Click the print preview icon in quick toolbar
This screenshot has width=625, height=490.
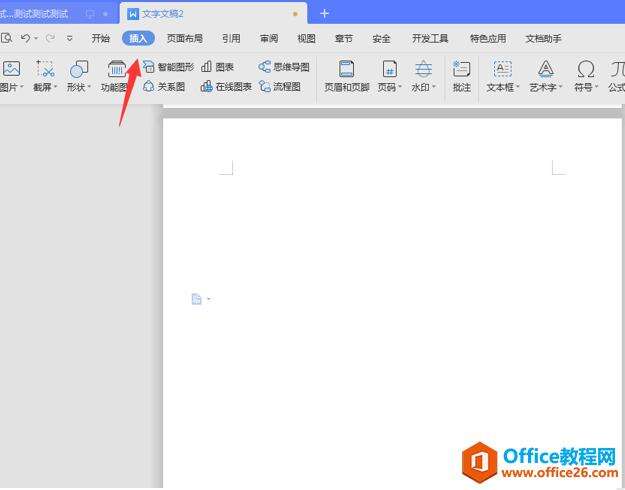coord(6,38)
